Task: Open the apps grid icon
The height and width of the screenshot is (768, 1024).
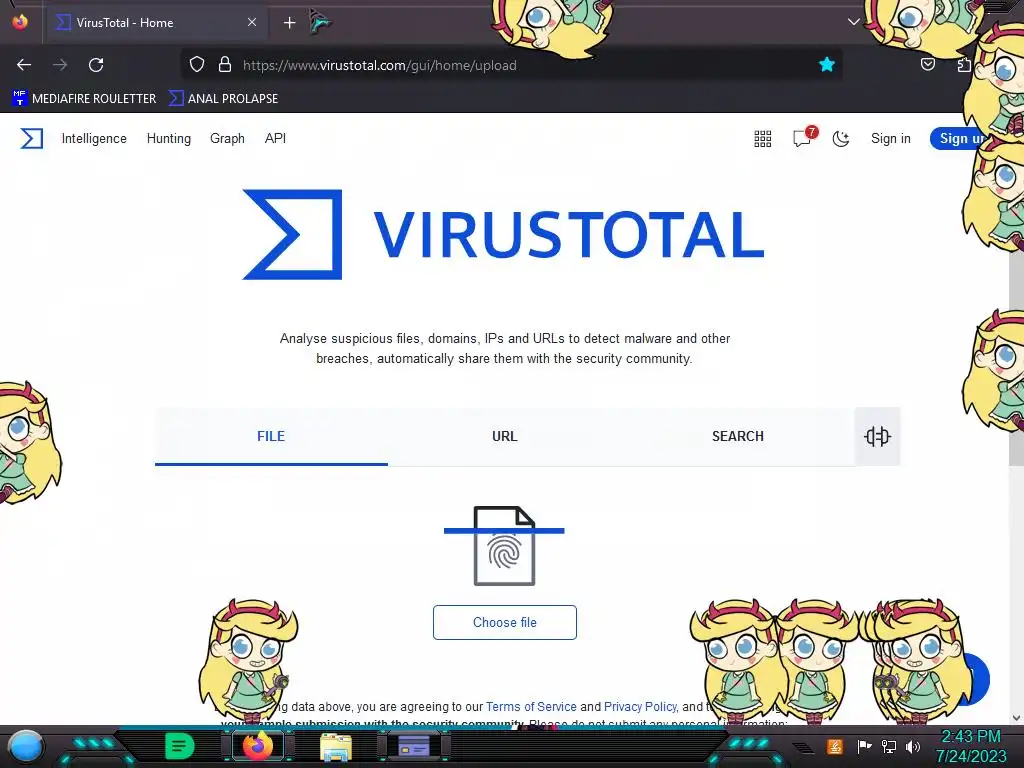Action: tap(763, 138)
